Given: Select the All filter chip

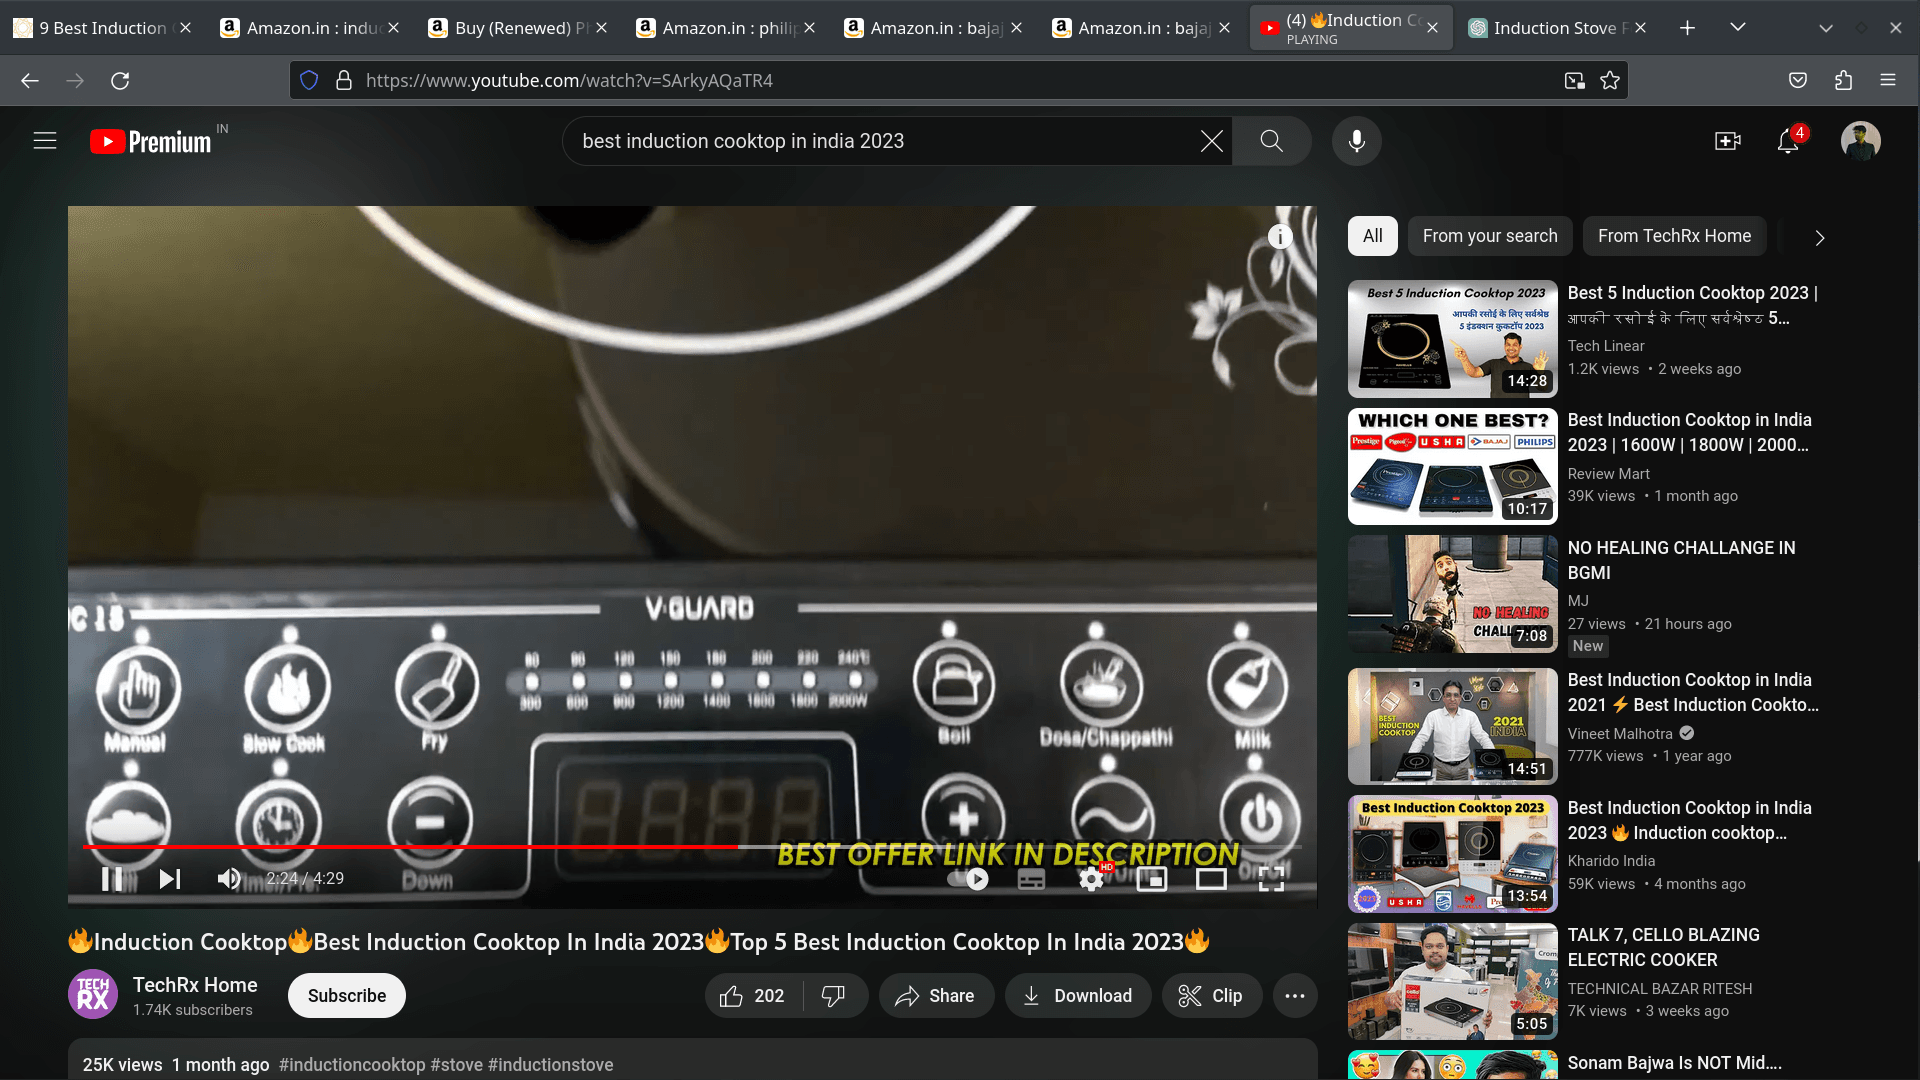Looking at the screenshot, I should (x=1372, y=236).
